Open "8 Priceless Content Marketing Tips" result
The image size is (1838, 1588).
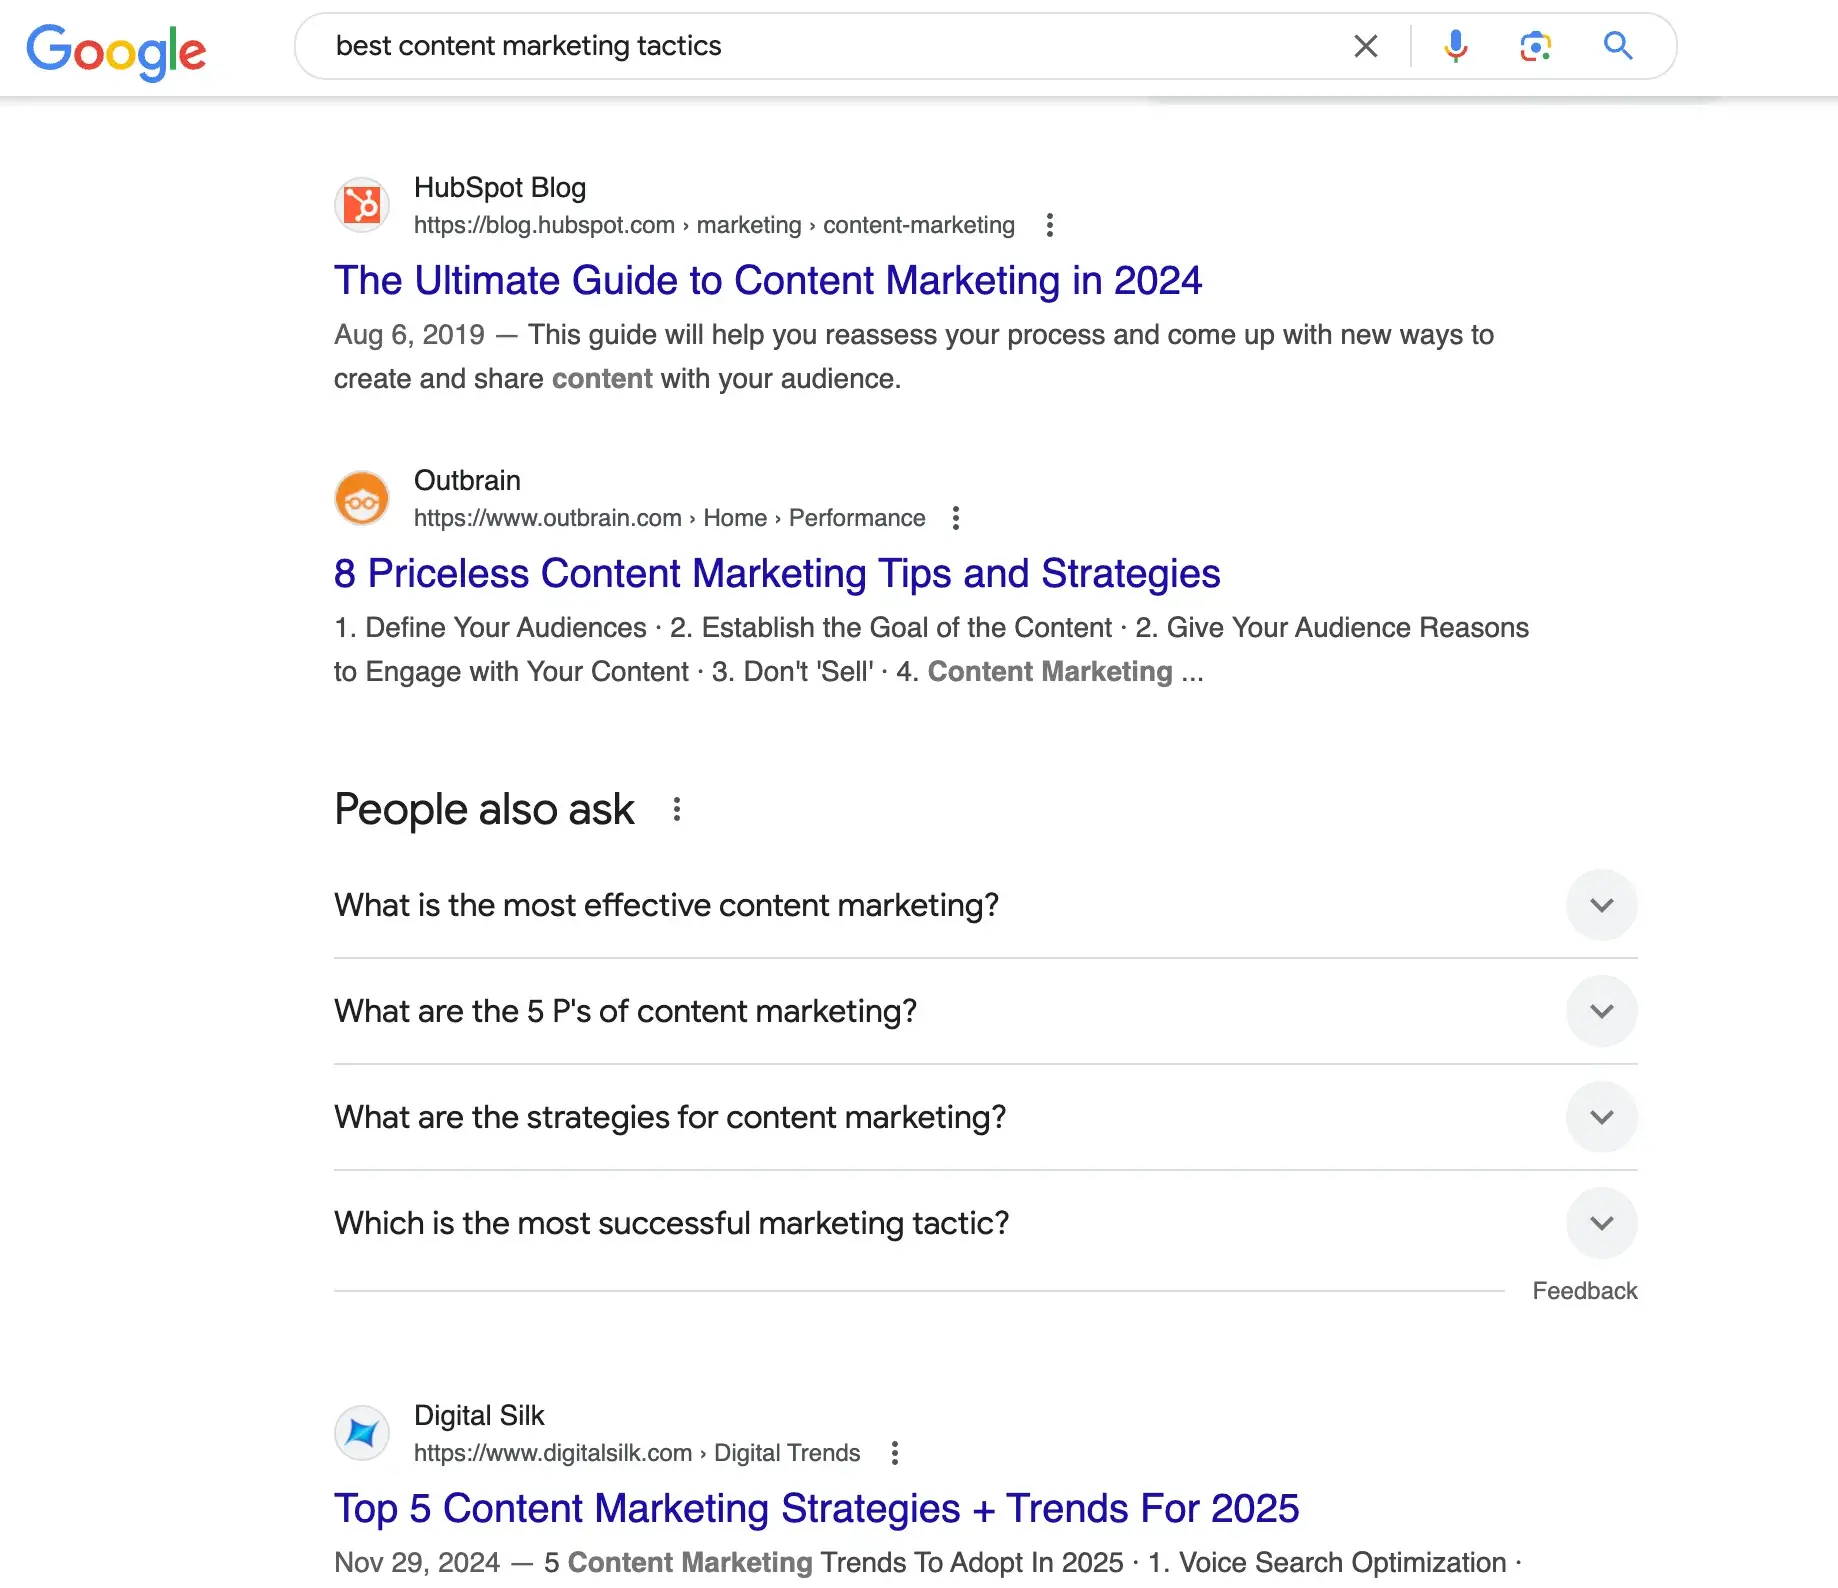(x=776, y=574)
